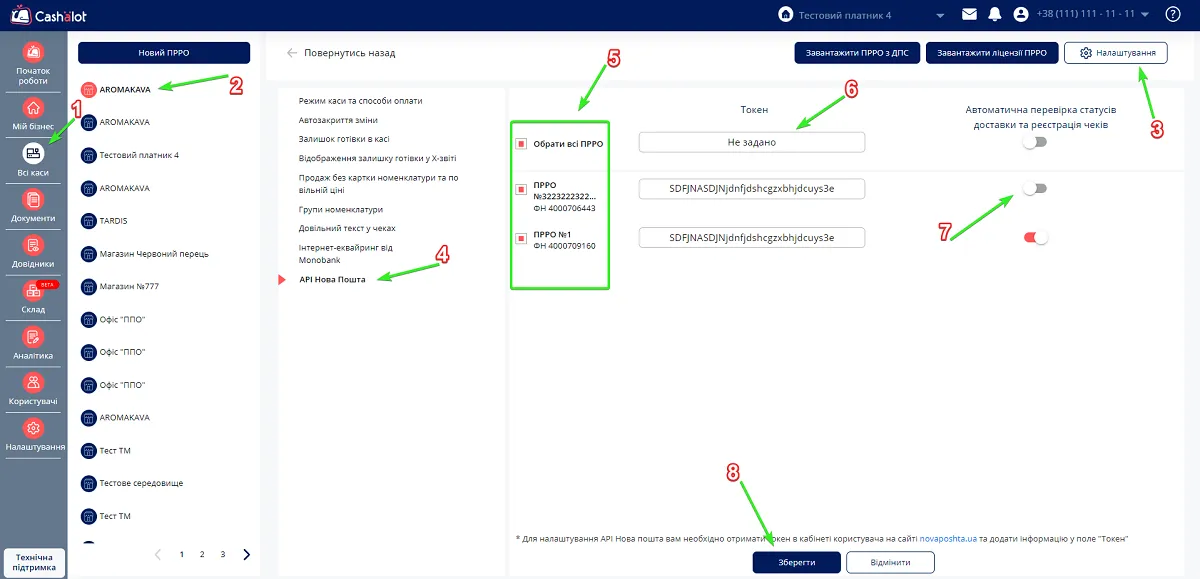This screenshot has width=1200, height=579.
Task: Enable the auto-check toggle for all ПРРО
Action: pyautogui.click(x=1035, y=142)
